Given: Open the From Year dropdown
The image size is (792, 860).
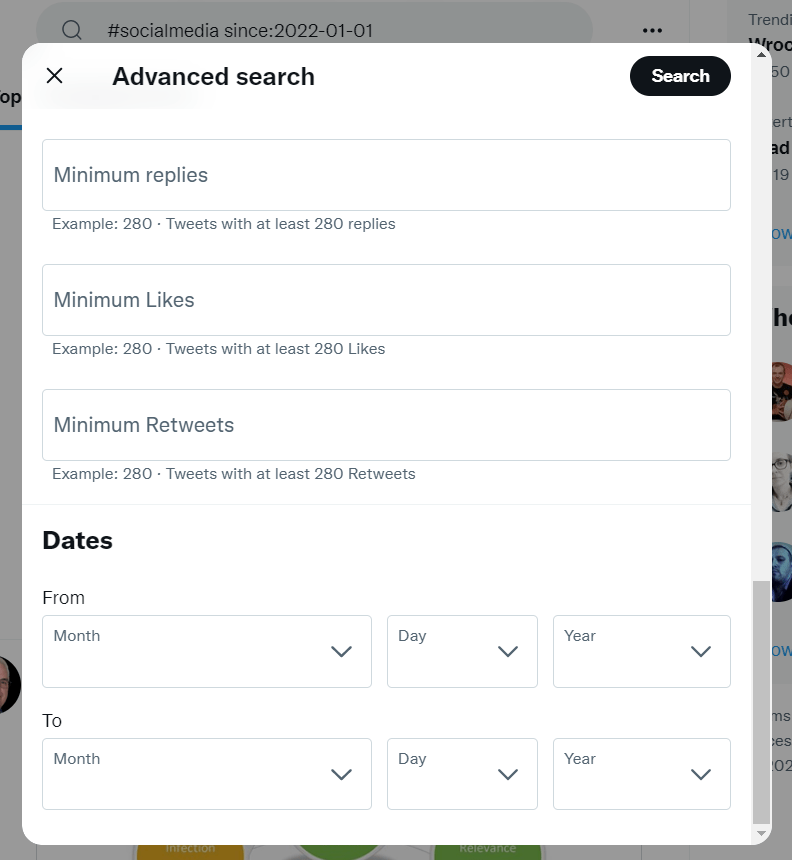Looking at the screenshot, I should (641, 651).
